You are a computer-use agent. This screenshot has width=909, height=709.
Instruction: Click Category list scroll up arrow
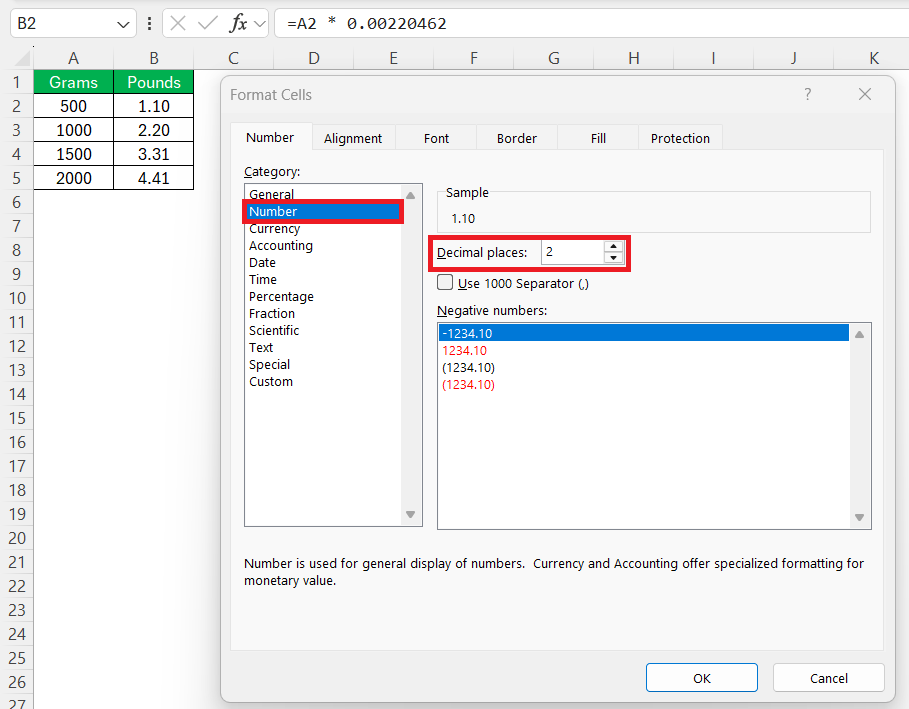point(410,195)
